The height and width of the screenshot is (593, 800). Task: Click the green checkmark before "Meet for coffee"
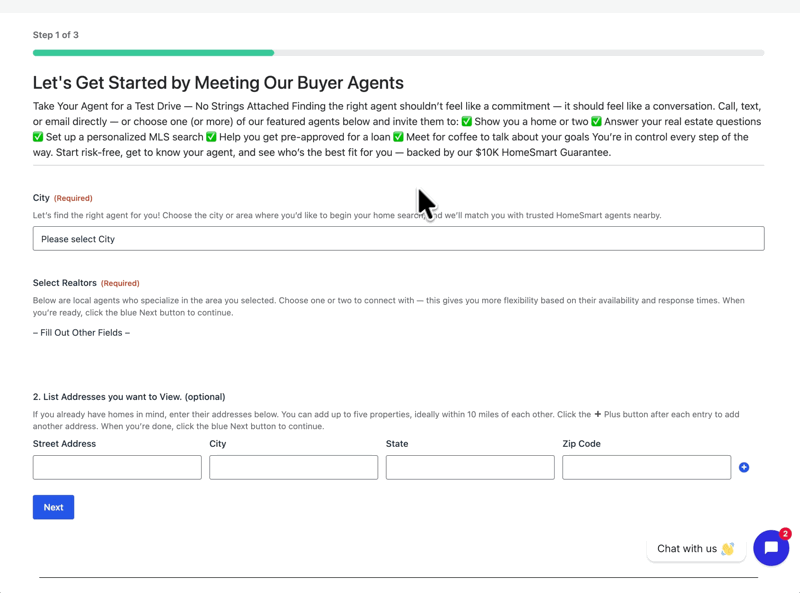click(398, 137)
